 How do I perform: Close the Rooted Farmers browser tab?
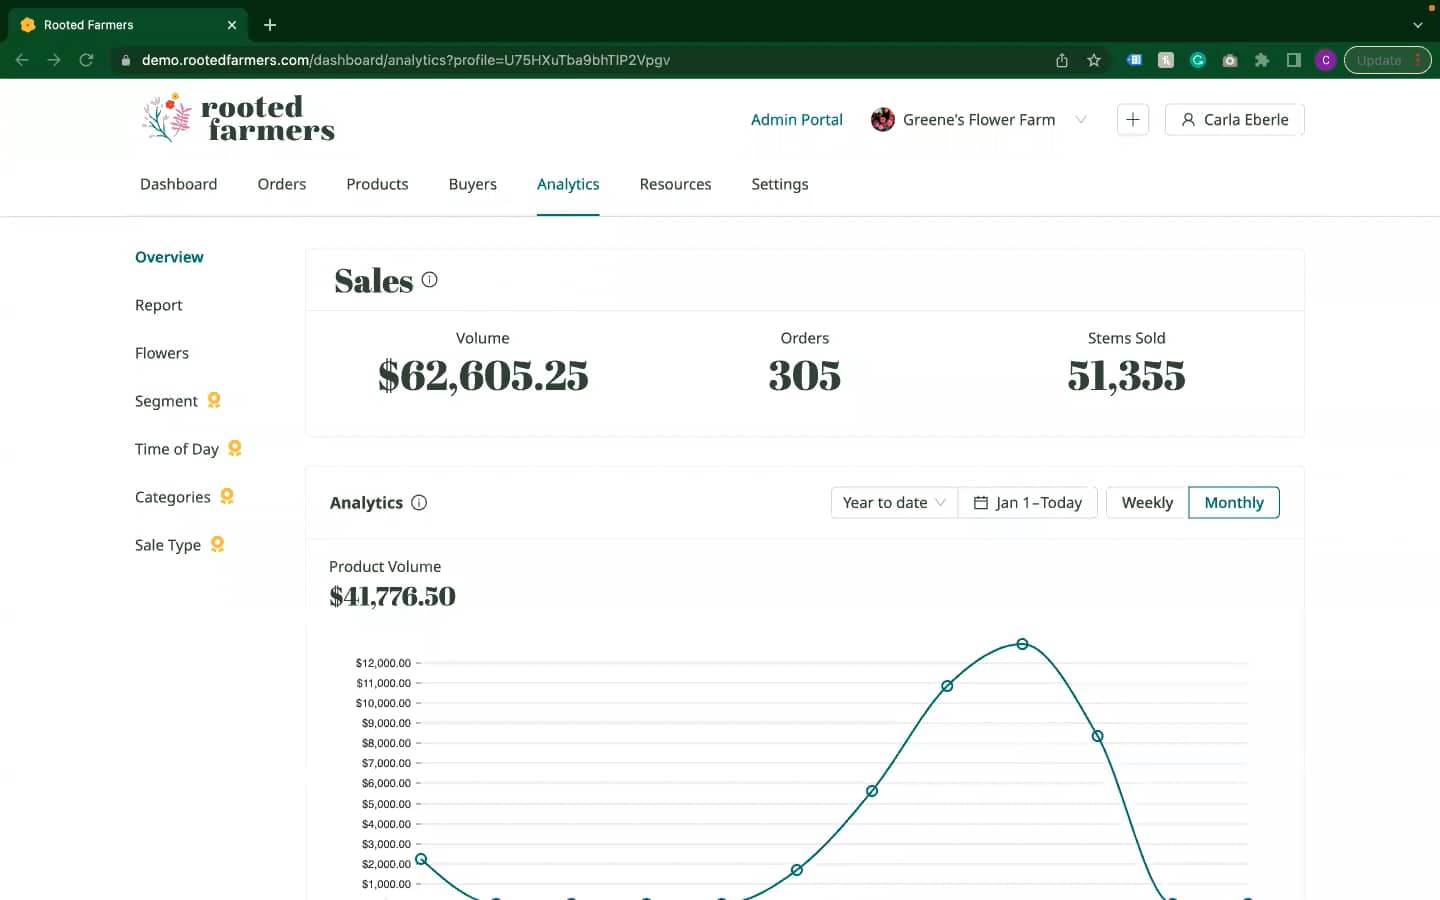pos(232,25)
